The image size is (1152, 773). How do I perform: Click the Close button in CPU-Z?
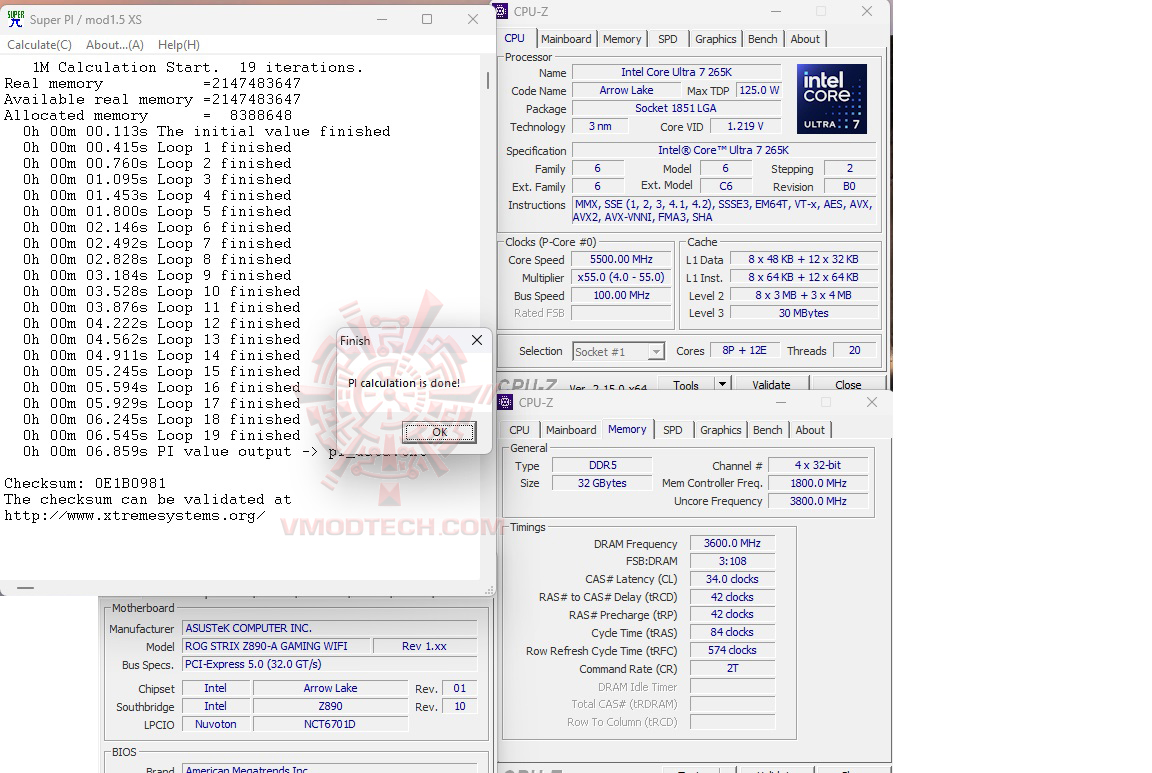tap(848, 383)
